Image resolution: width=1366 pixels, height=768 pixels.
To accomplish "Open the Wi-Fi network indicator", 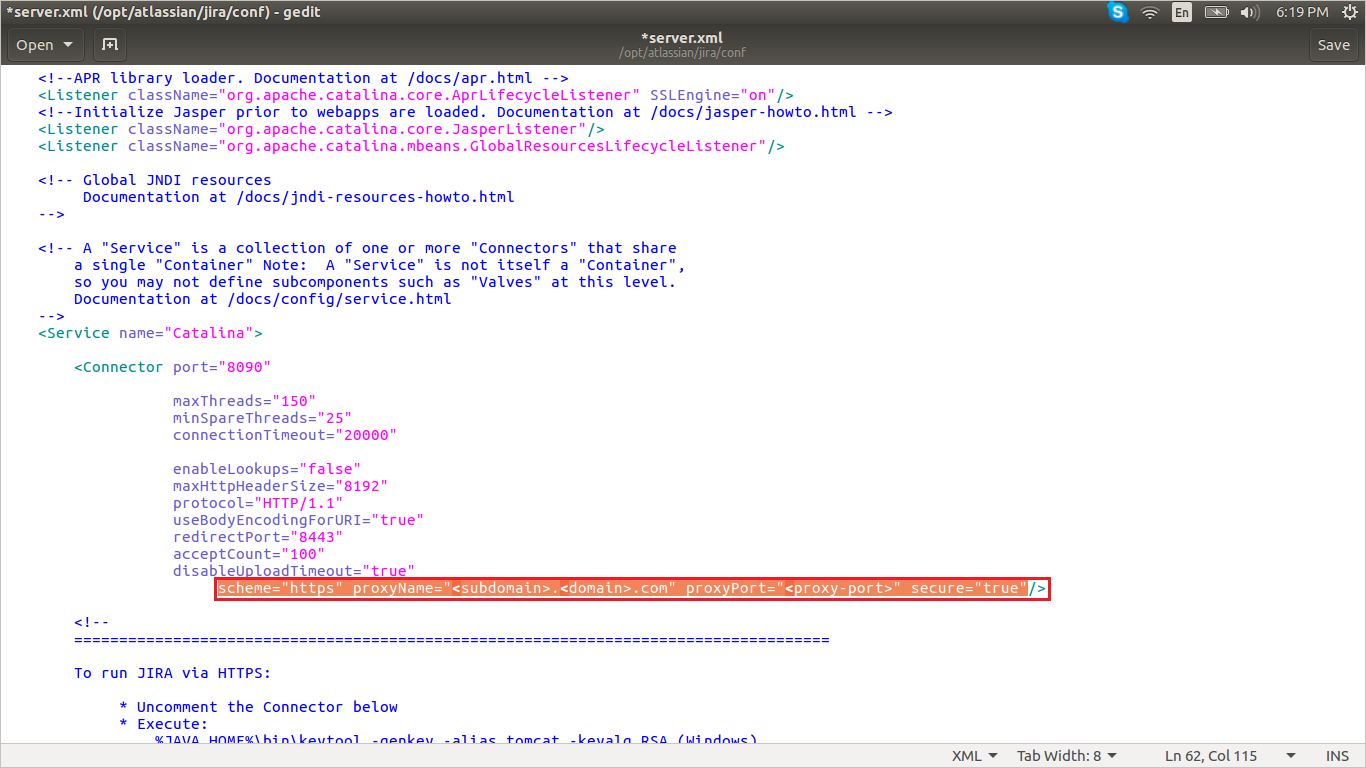I will (1149, 12).
